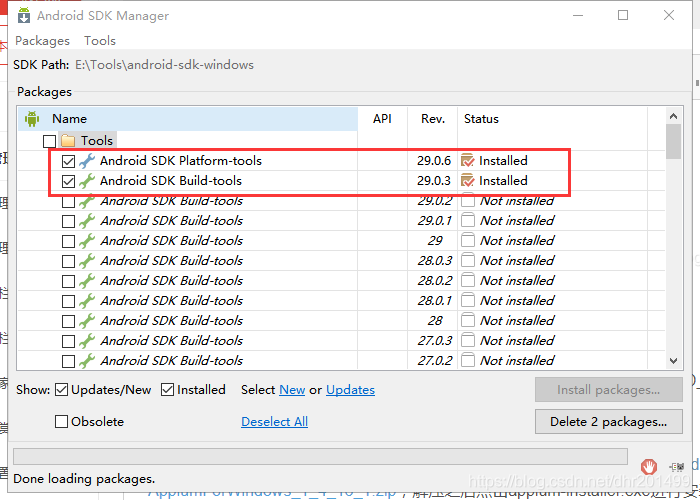
Task: Click wrench icon of Build-tools 27.0.3
Action: coord(87,341)
